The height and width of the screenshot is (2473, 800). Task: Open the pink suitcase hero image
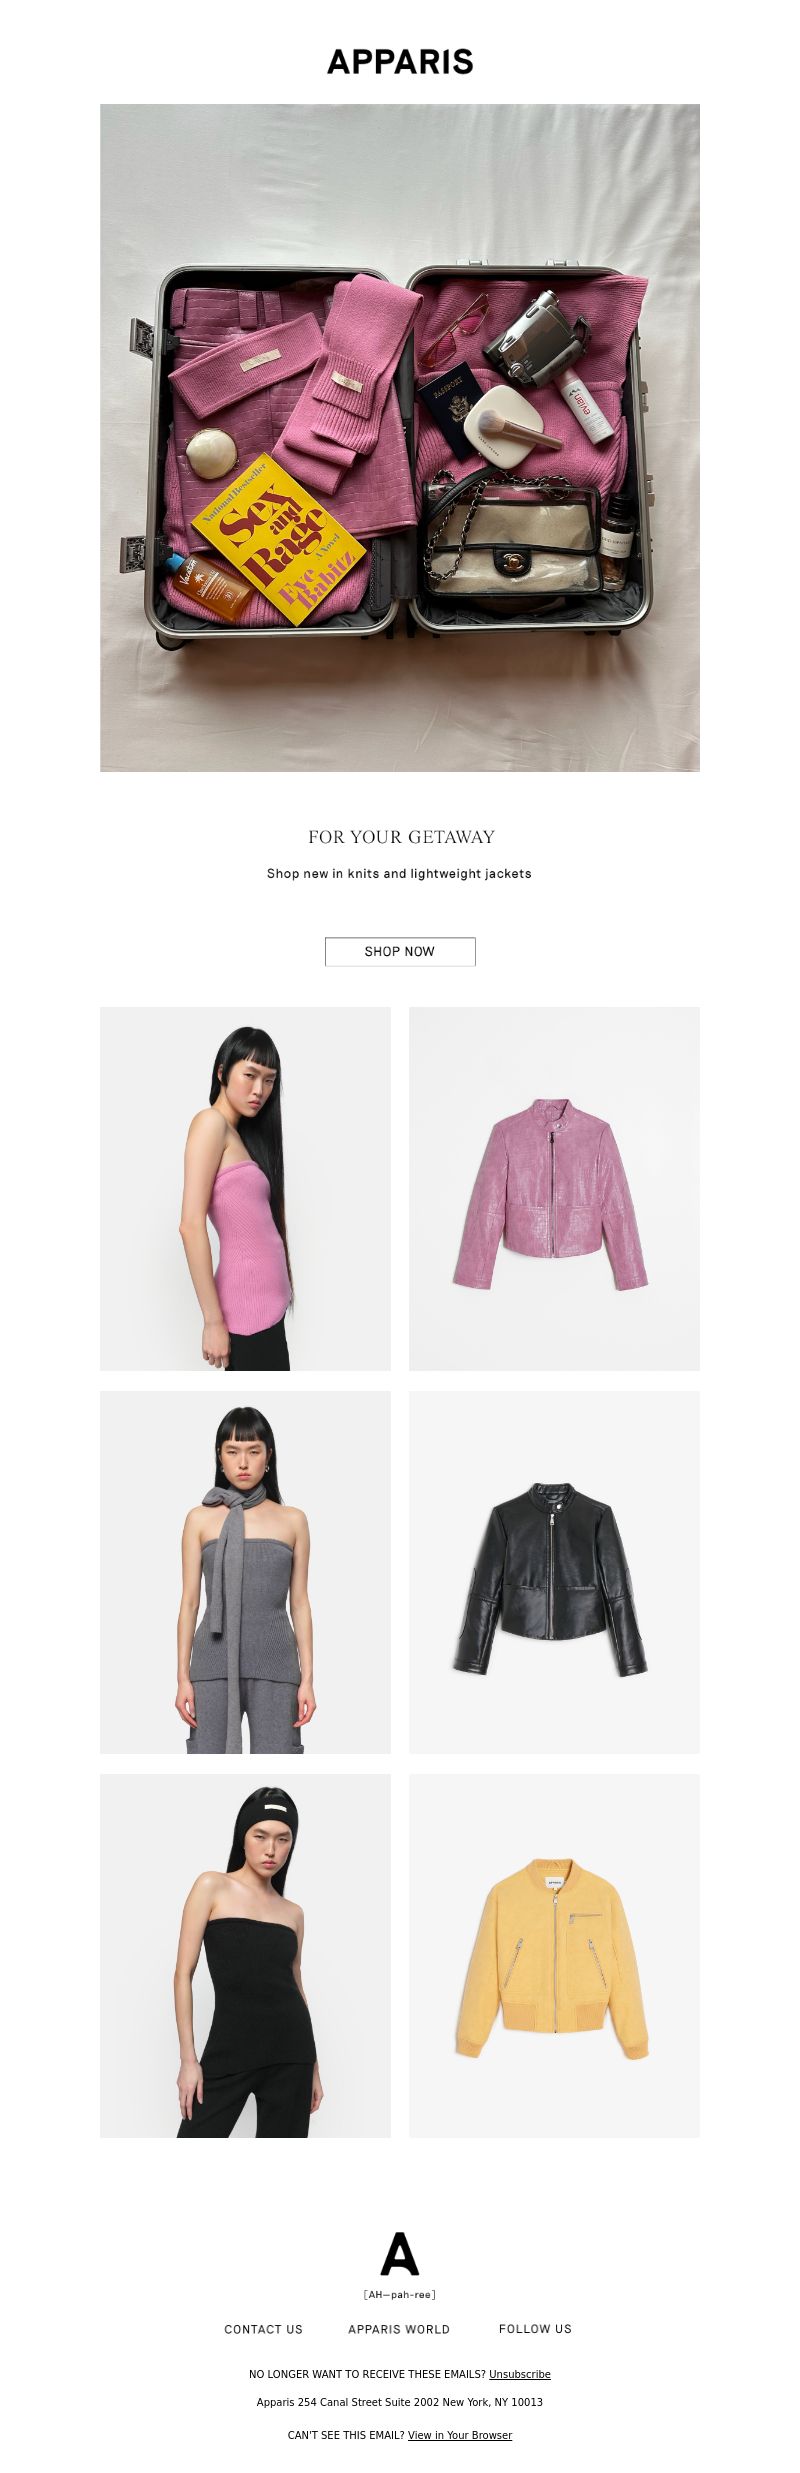400,437
